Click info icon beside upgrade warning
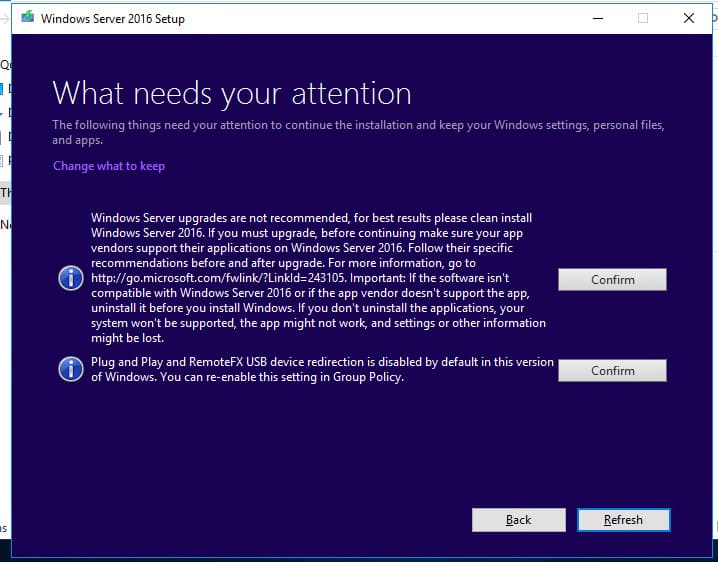The width and height of the screenshot is (718, 562). point(71,278)
